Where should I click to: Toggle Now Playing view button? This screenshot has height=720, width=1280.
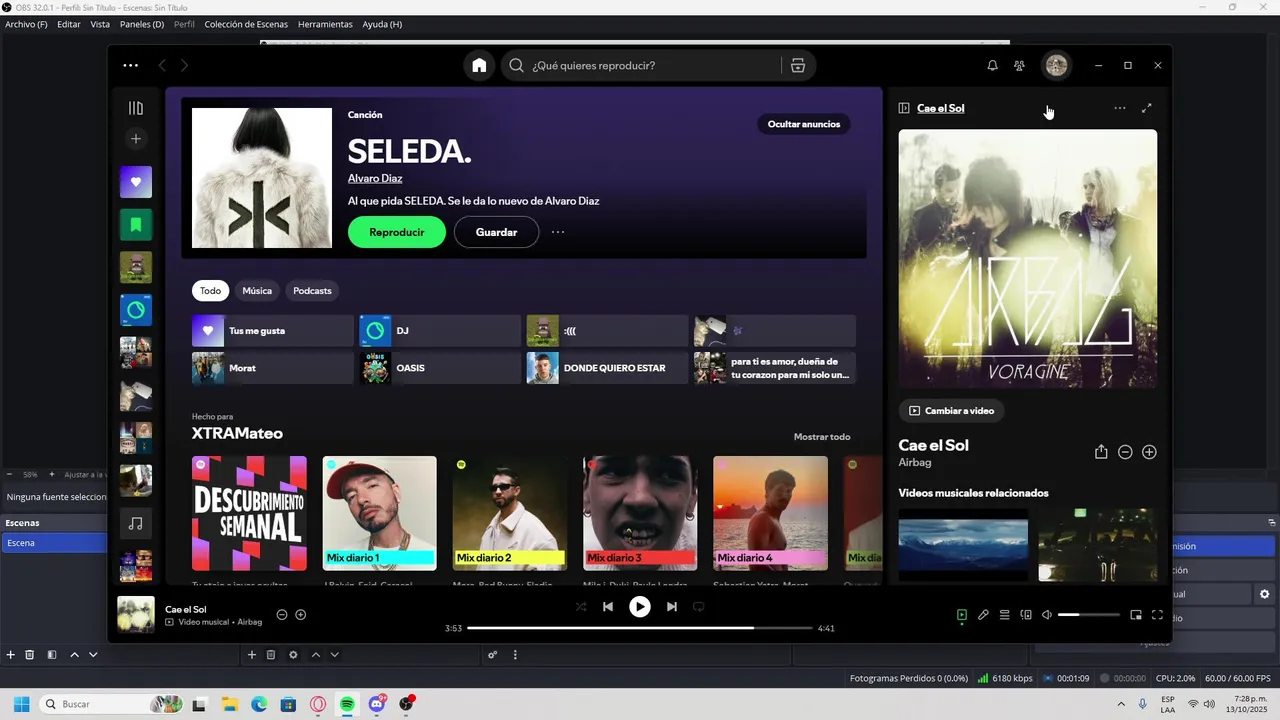click(x=962, y=615)
